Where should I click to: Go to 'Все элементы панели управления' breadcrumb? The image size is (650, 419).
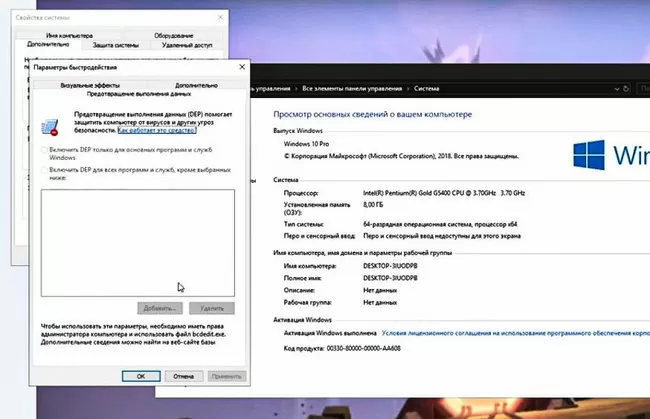(x=352, y=88)
